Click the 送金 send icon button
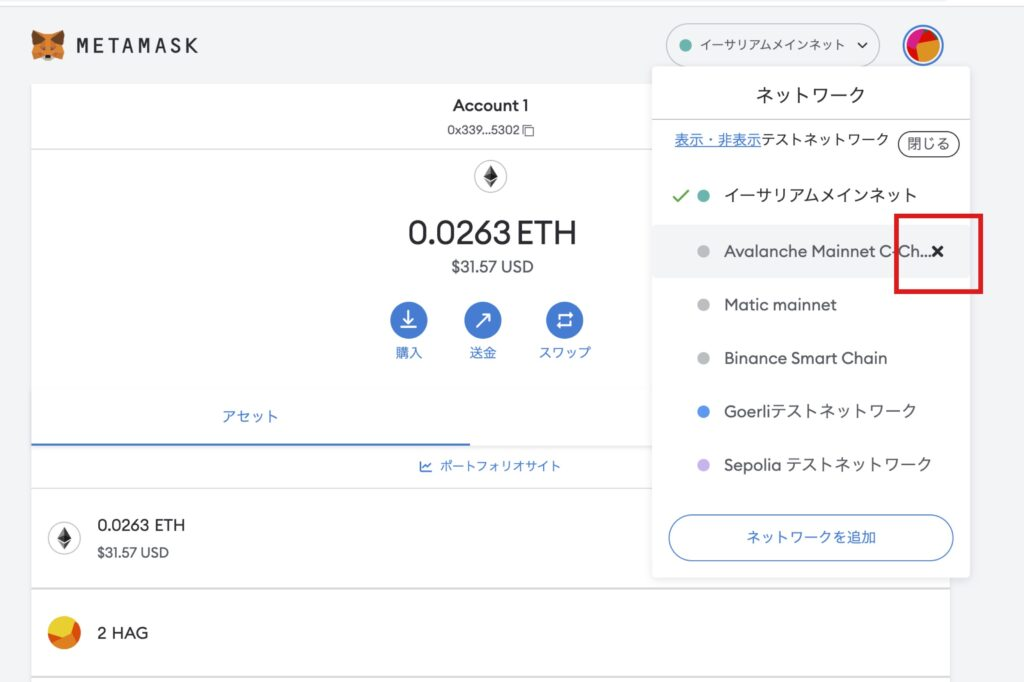 pos(483,320)
